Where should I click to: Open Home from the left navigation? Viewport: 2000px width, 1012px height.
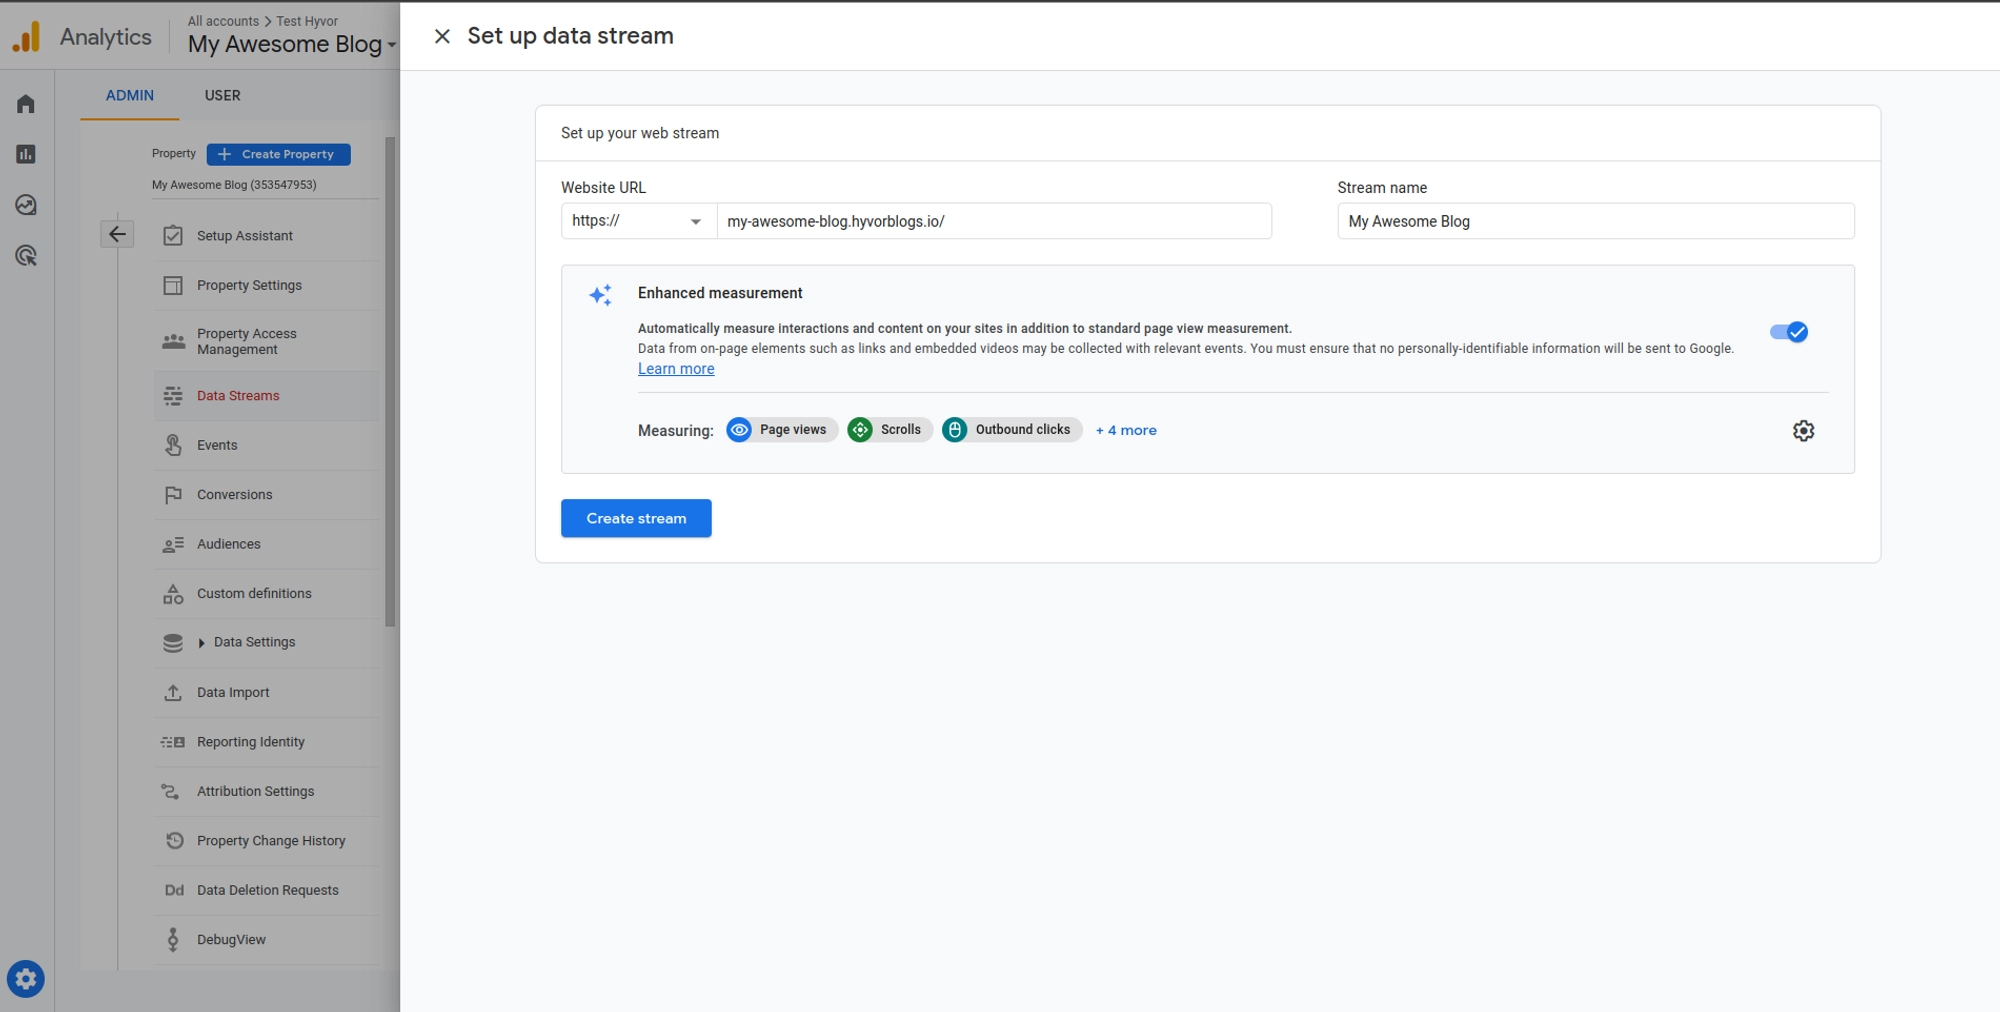point(26,104)
